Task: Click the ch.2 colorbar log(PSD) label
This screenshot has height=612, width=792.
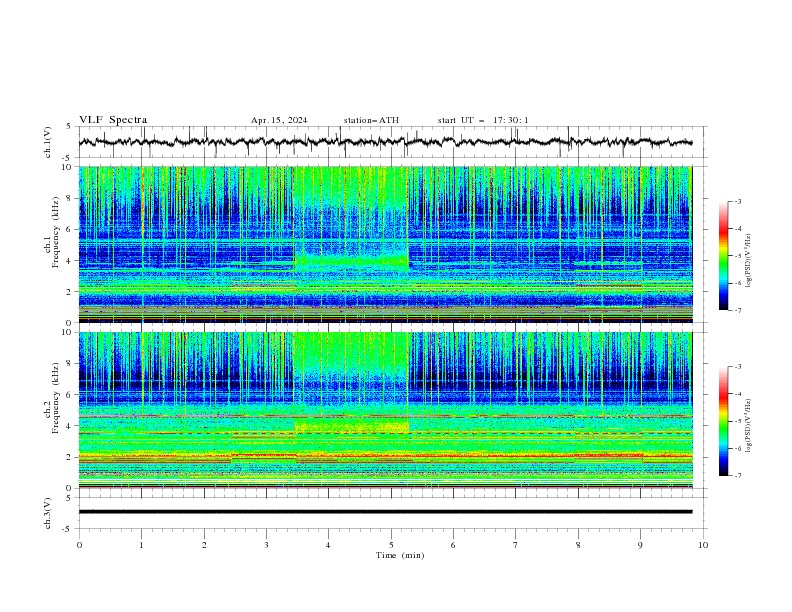Action: pyautogui.click(x=748, y=425)
